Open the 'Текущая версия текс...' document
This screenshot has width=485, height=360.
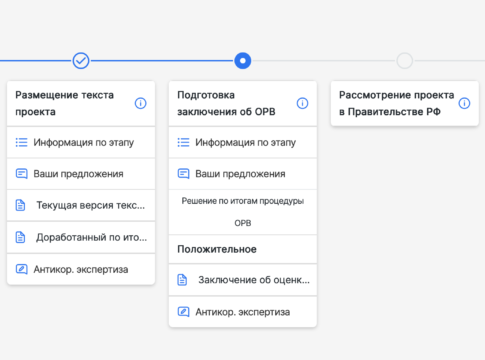81,205
